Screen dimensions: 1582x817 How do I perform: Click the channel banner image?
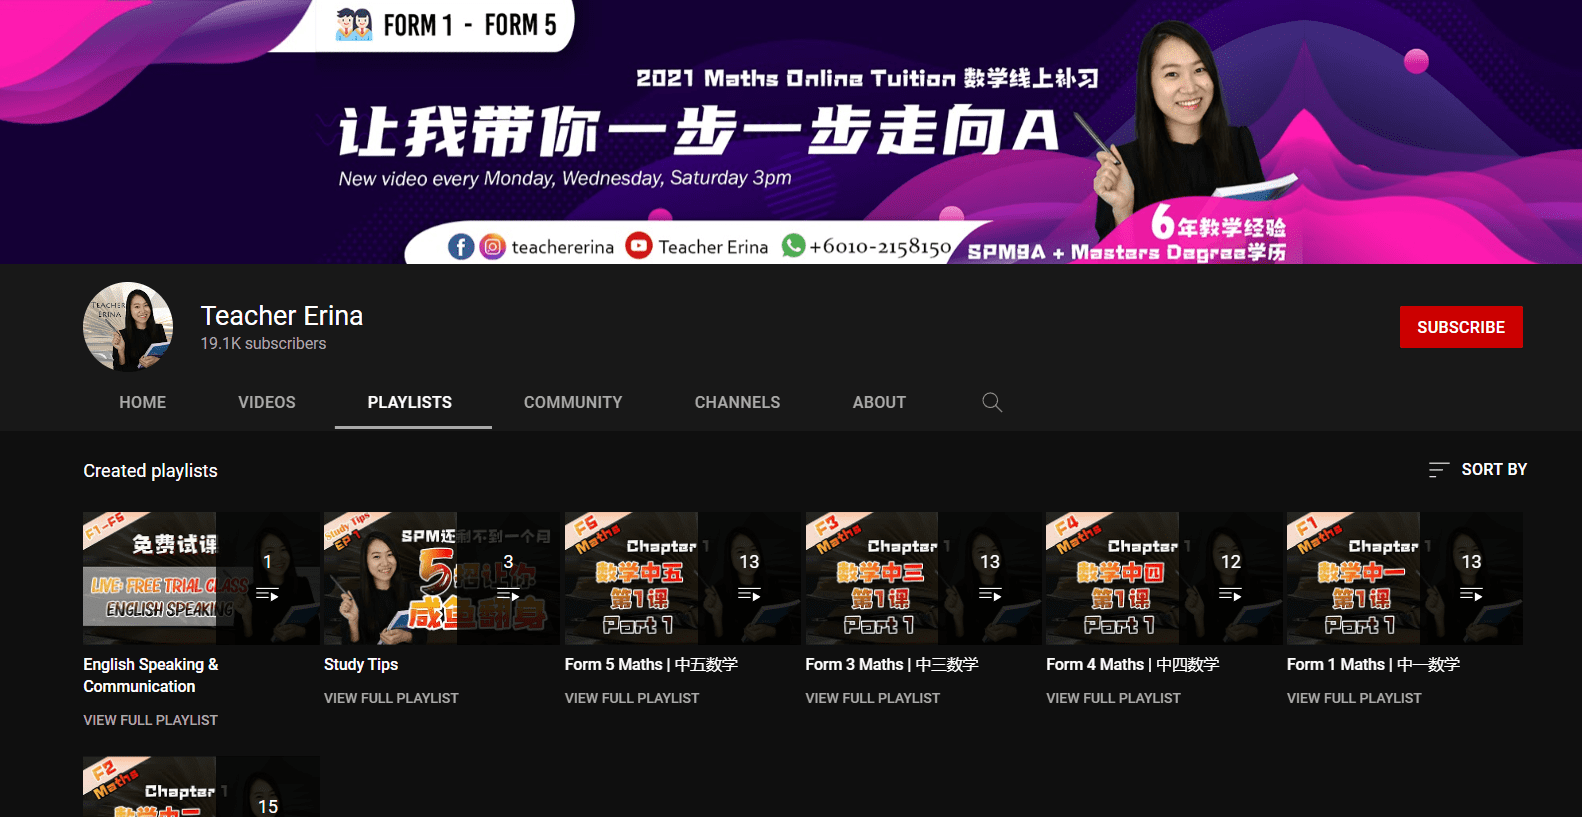coord(791,132)
